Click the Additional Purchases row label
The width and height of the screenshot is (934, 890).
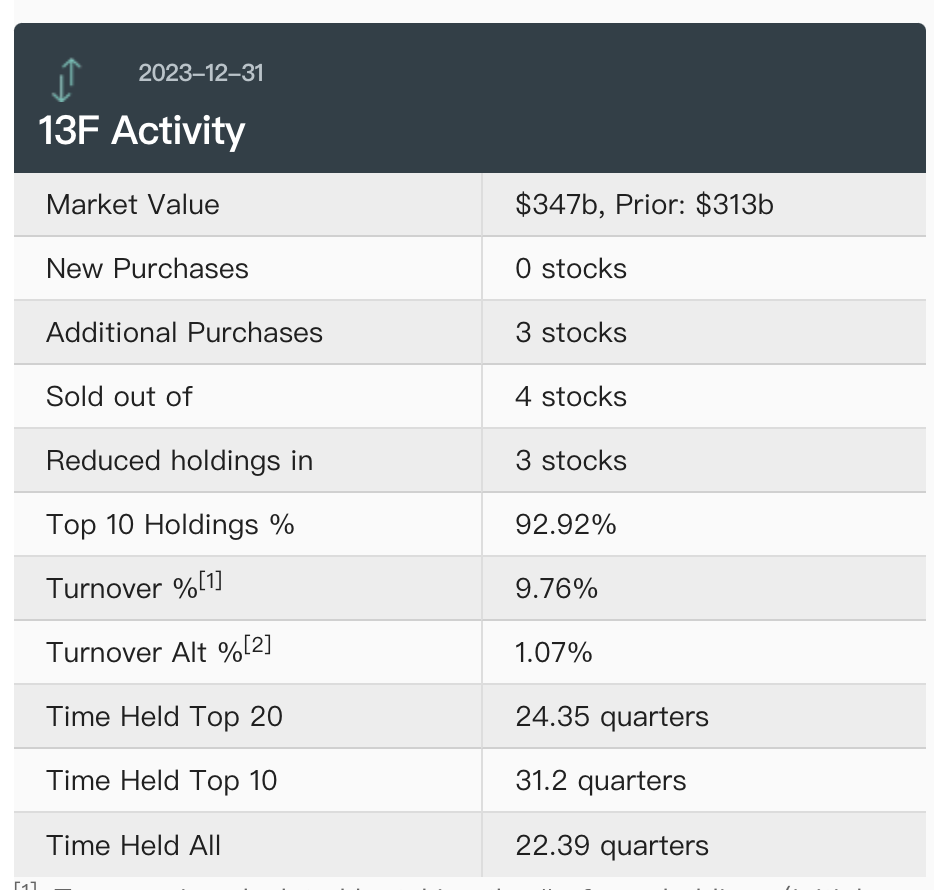tap(184, 333)
